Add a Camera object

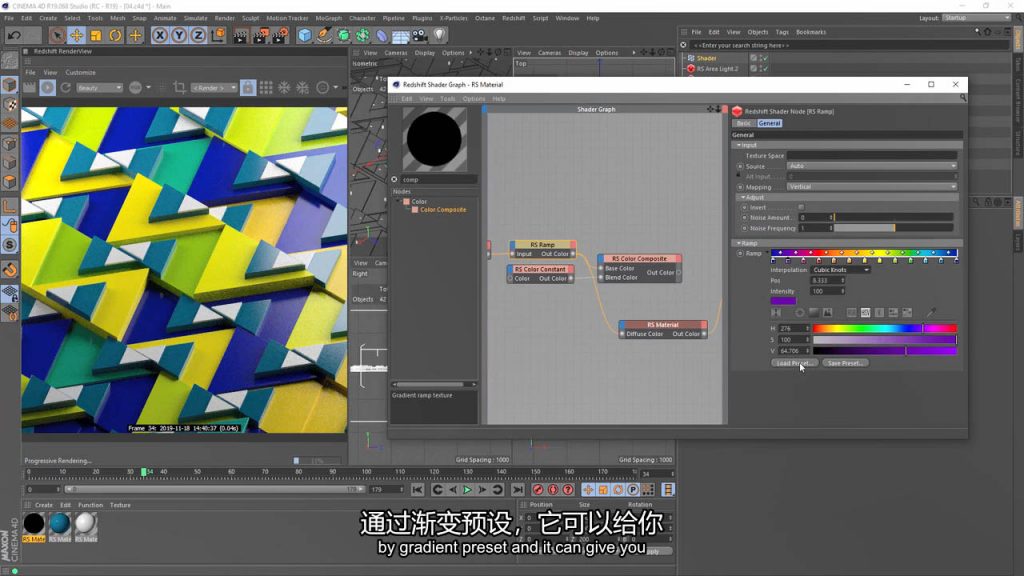(420, 35)
